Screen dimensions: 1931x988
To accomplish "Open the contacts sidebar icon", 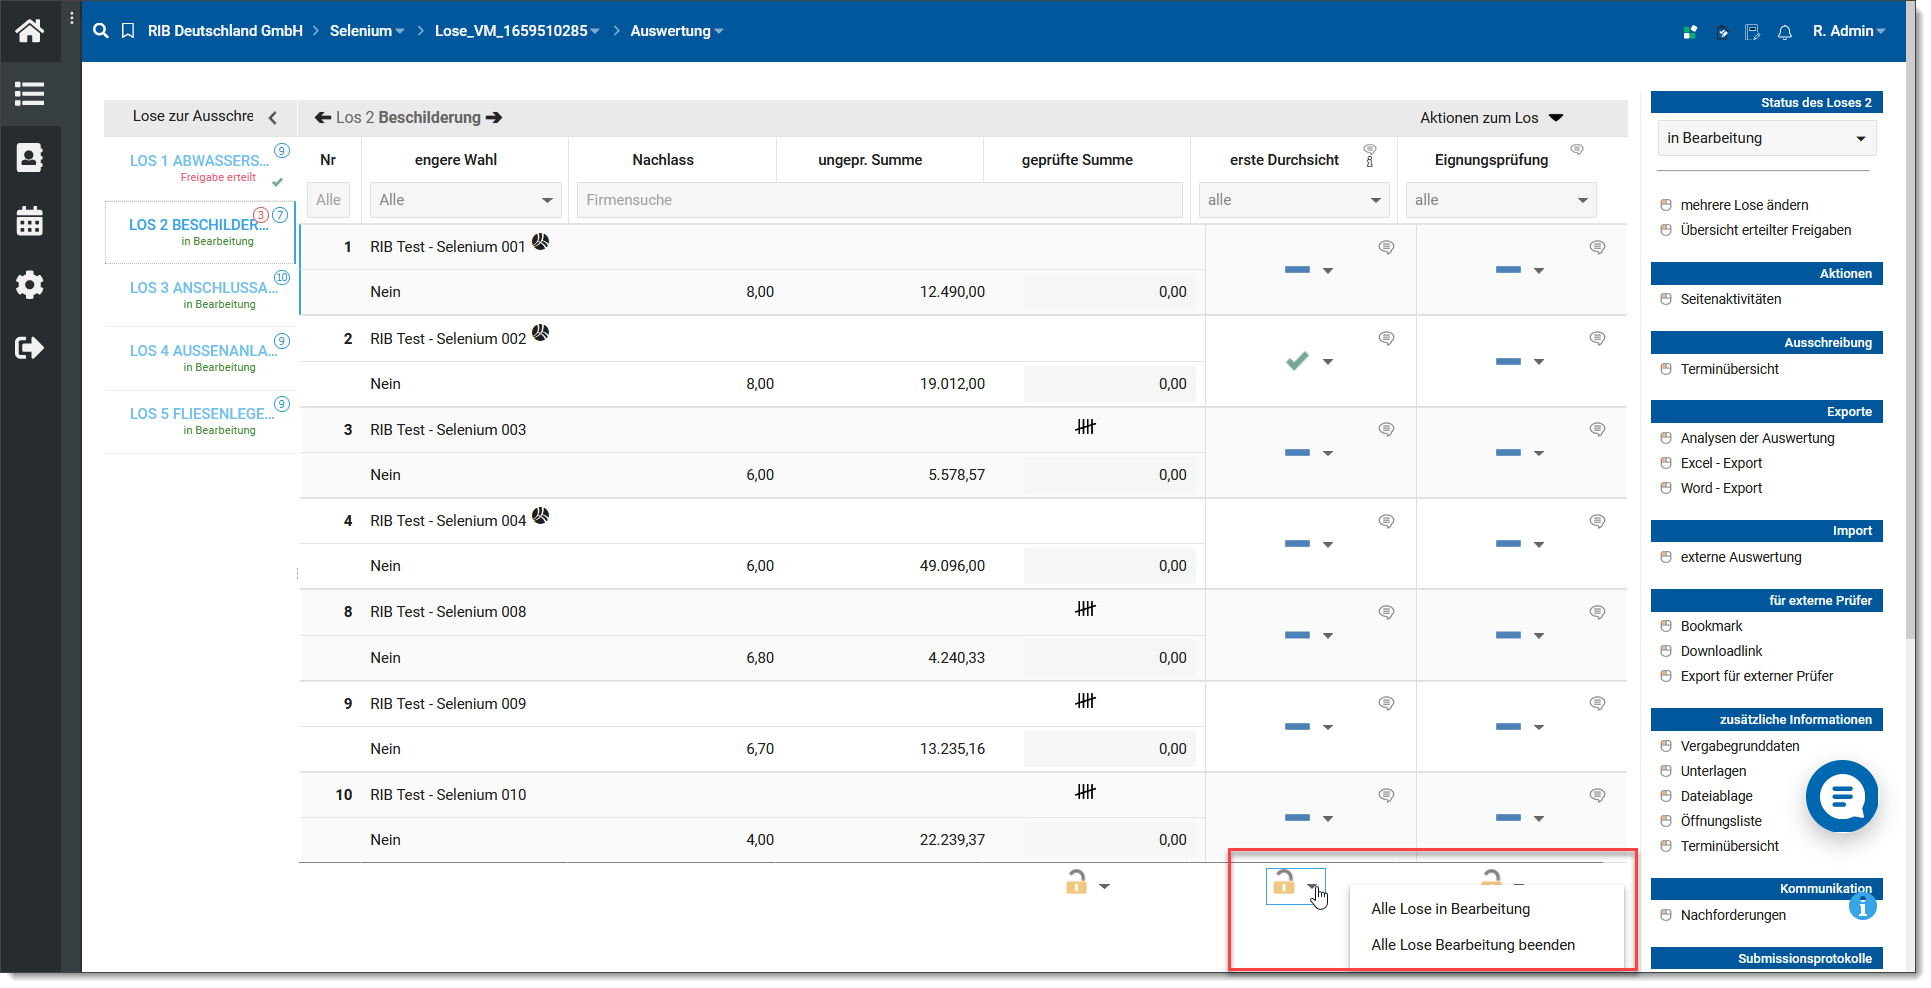I will click(29, 157).
